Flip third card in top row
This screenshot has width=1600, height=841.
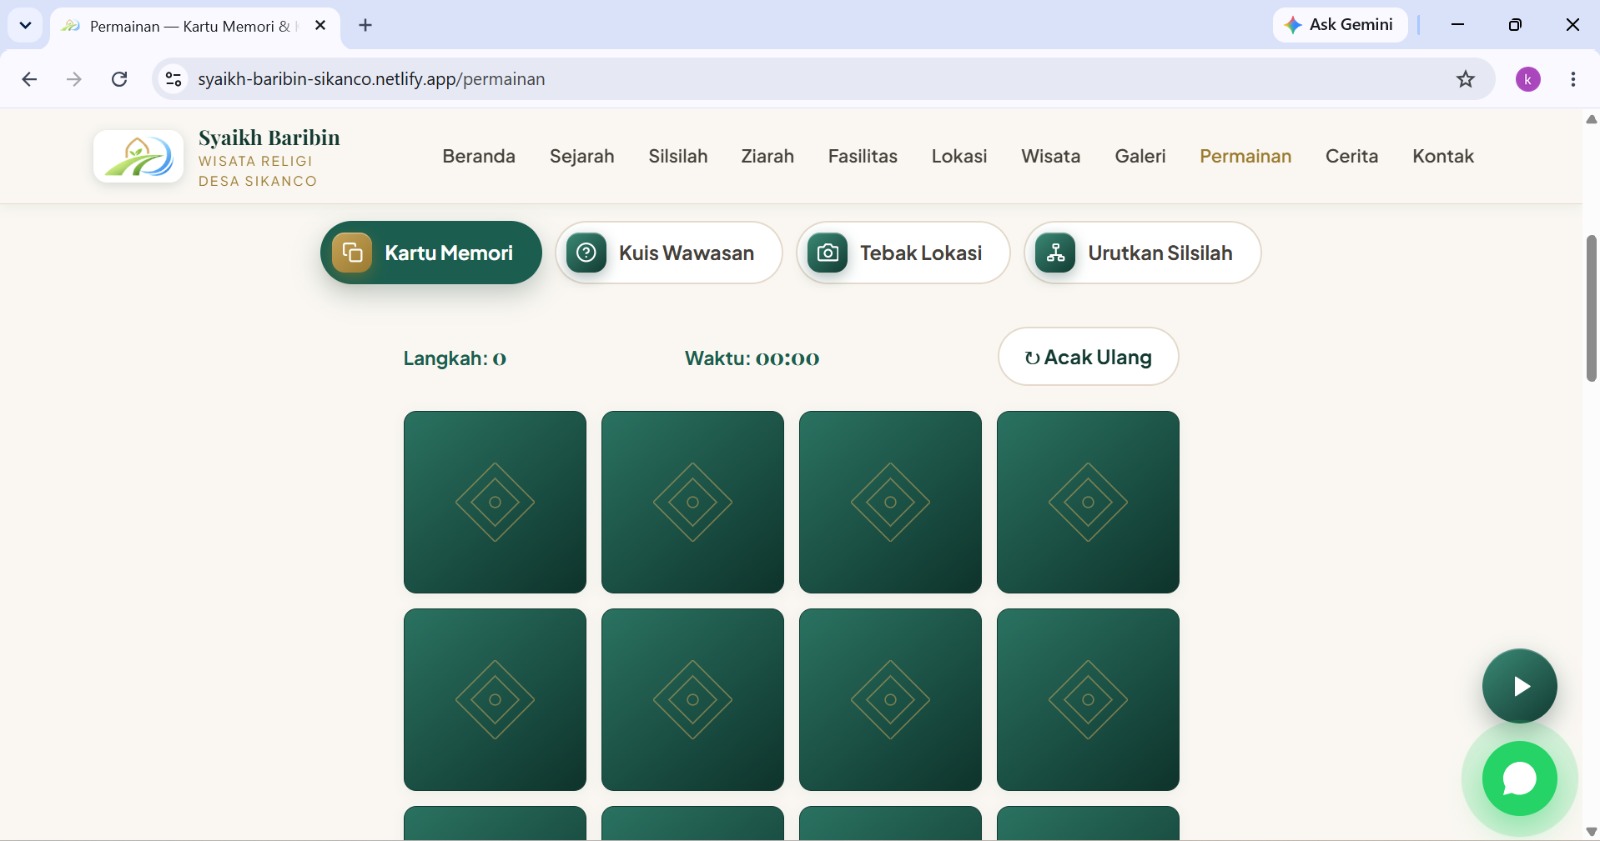pos(890,502)
